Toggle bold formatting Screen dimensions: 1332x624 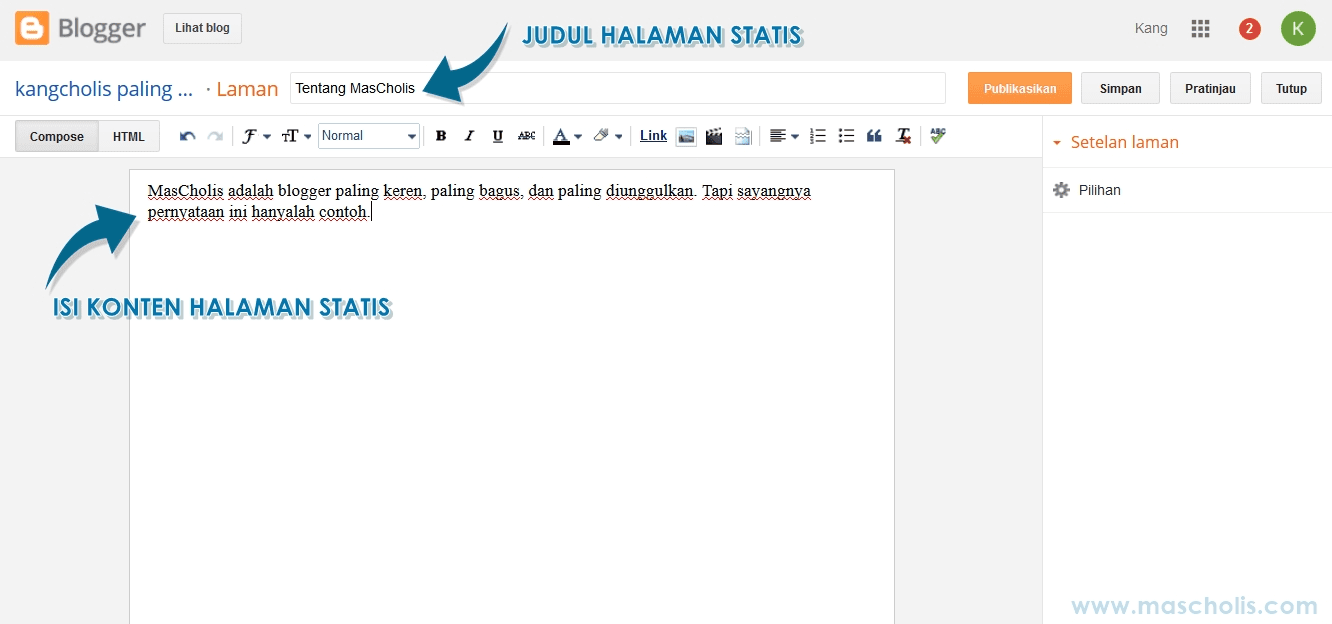[441, 135]
